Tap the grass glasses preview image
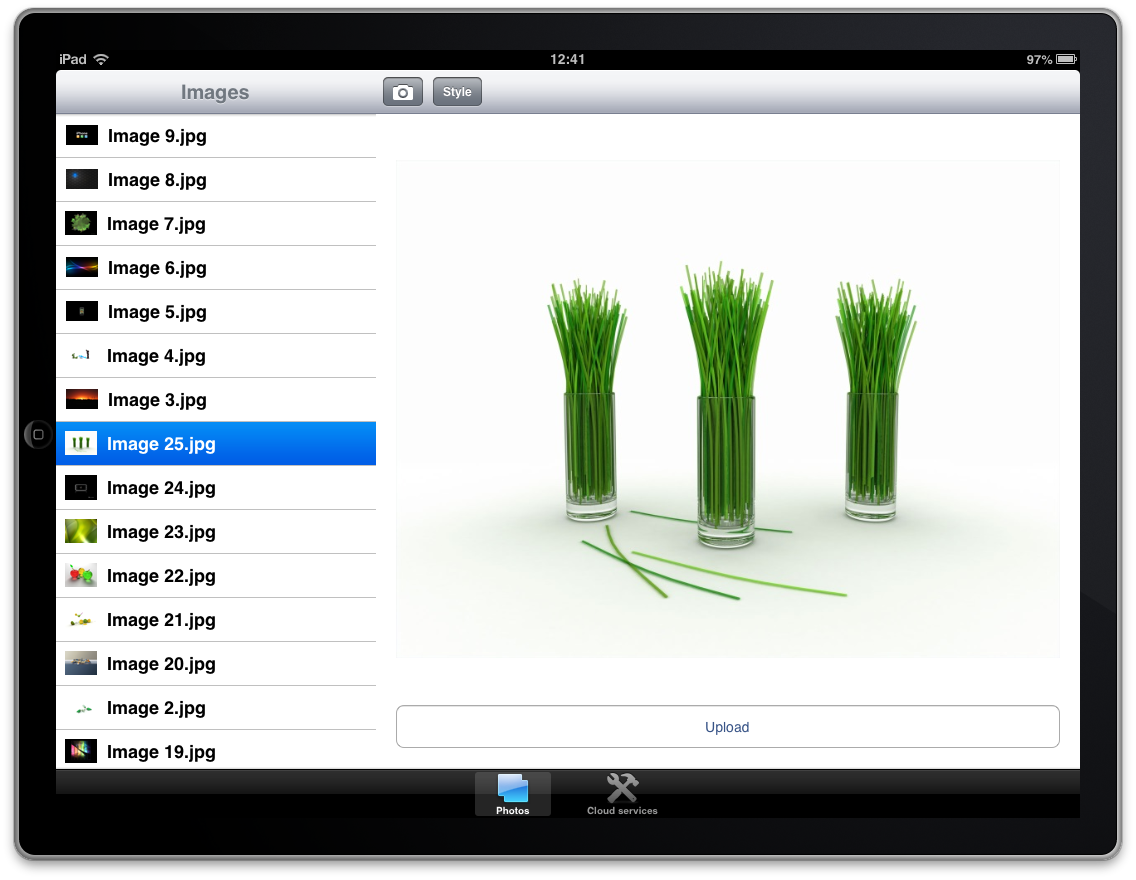This screenshot has width=1136, height=880. pos(727,409)
